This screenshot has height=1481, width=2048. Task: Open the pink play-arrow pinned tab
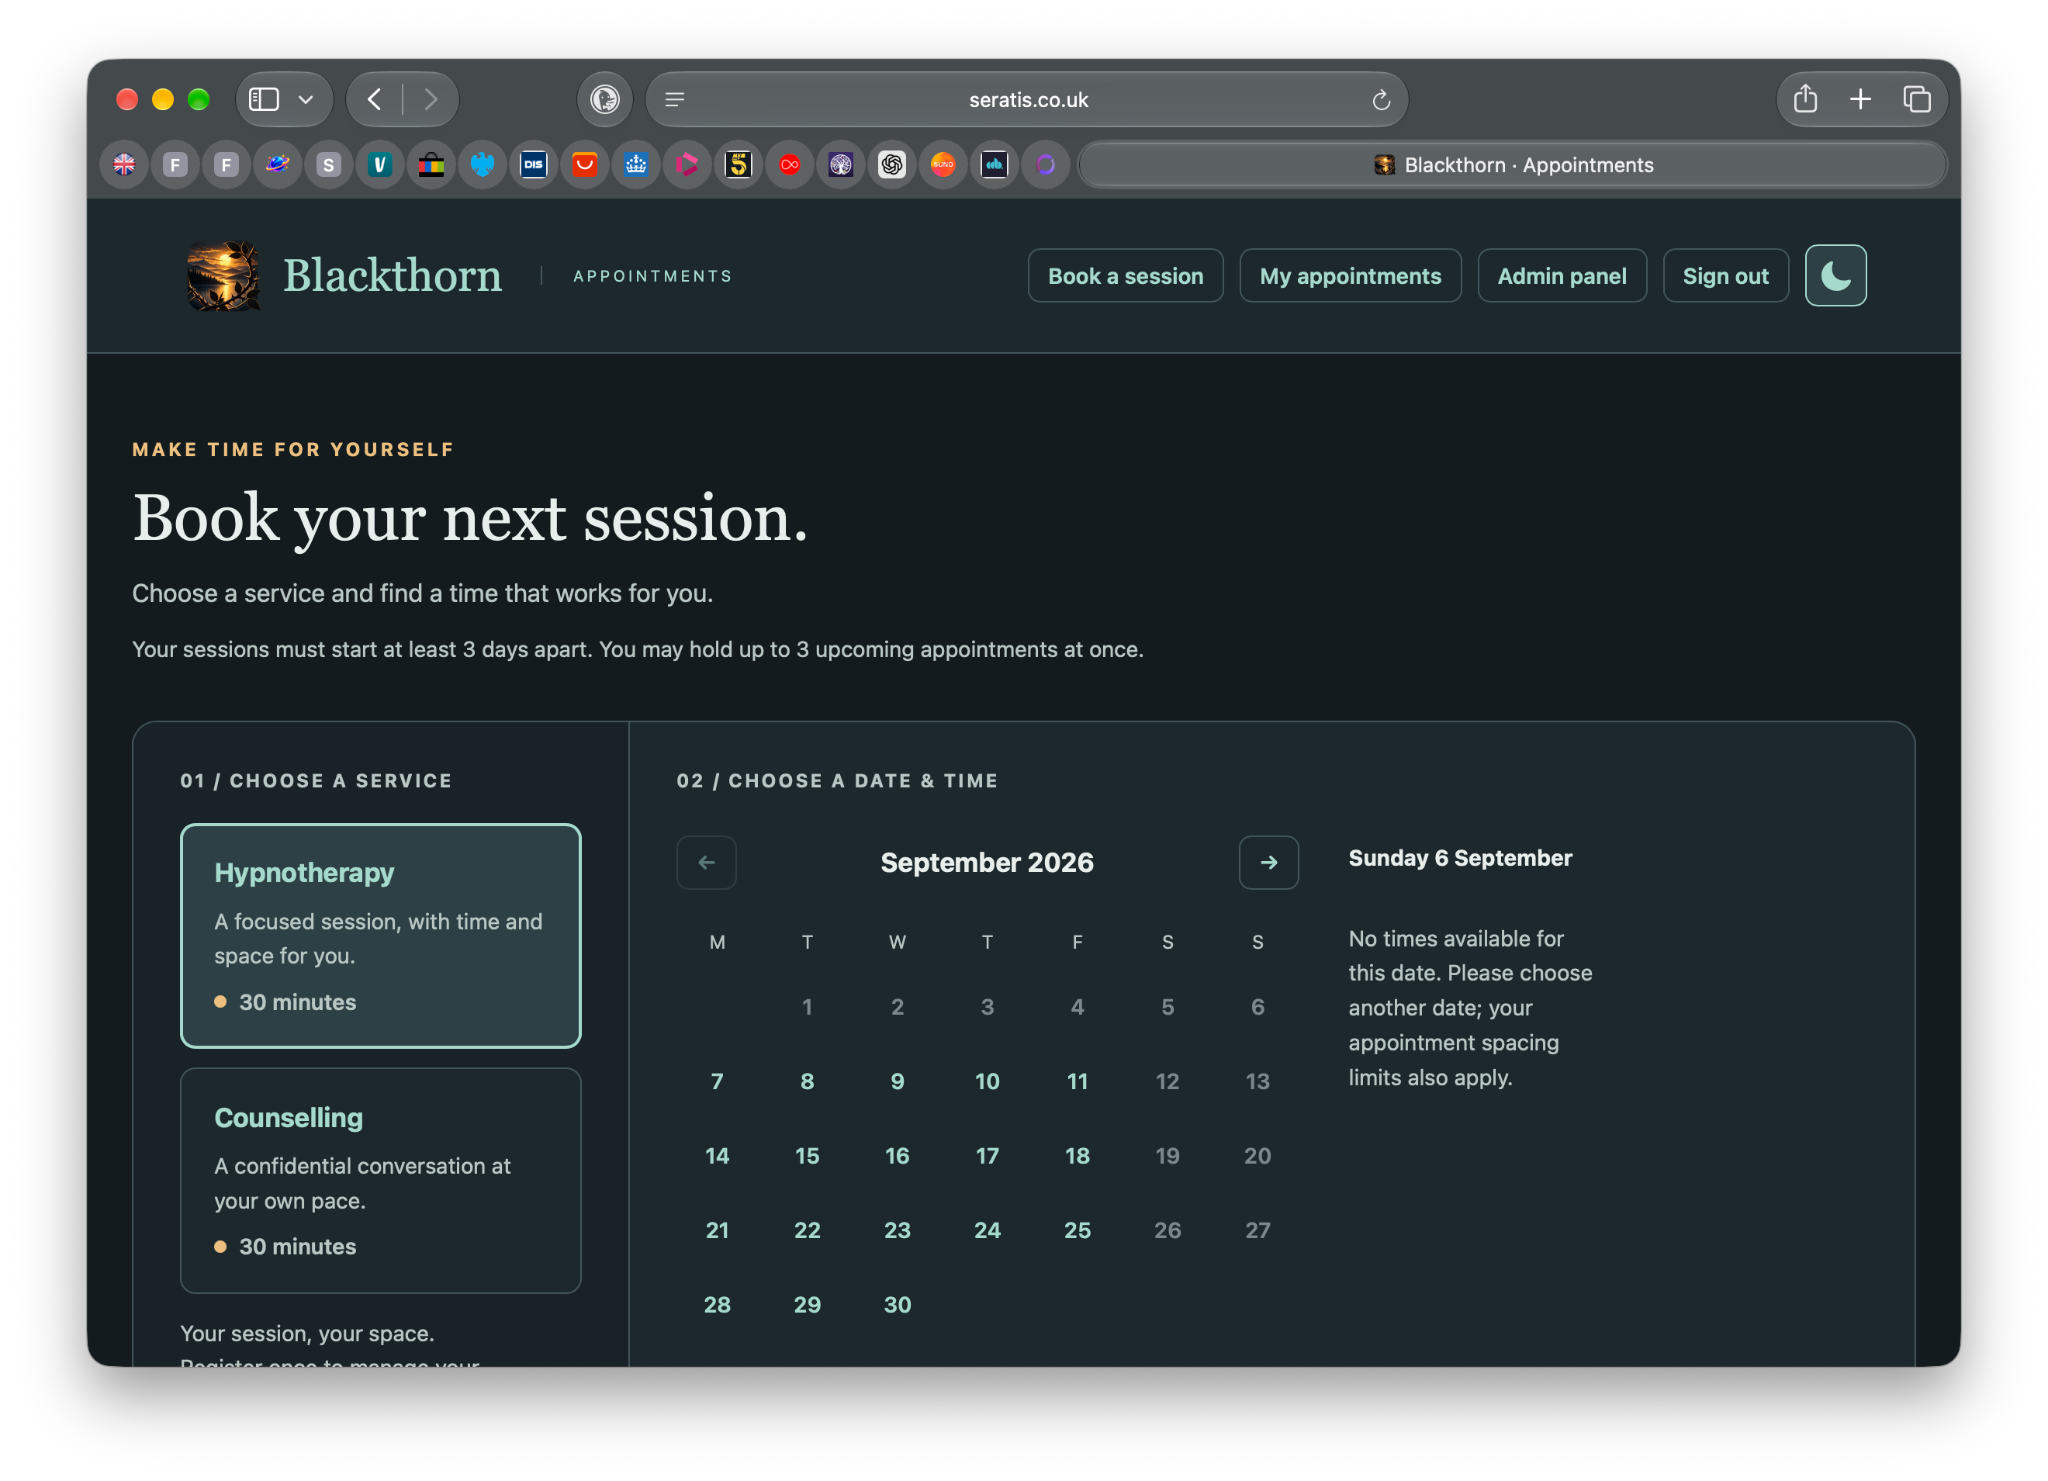tap(687, 165)
